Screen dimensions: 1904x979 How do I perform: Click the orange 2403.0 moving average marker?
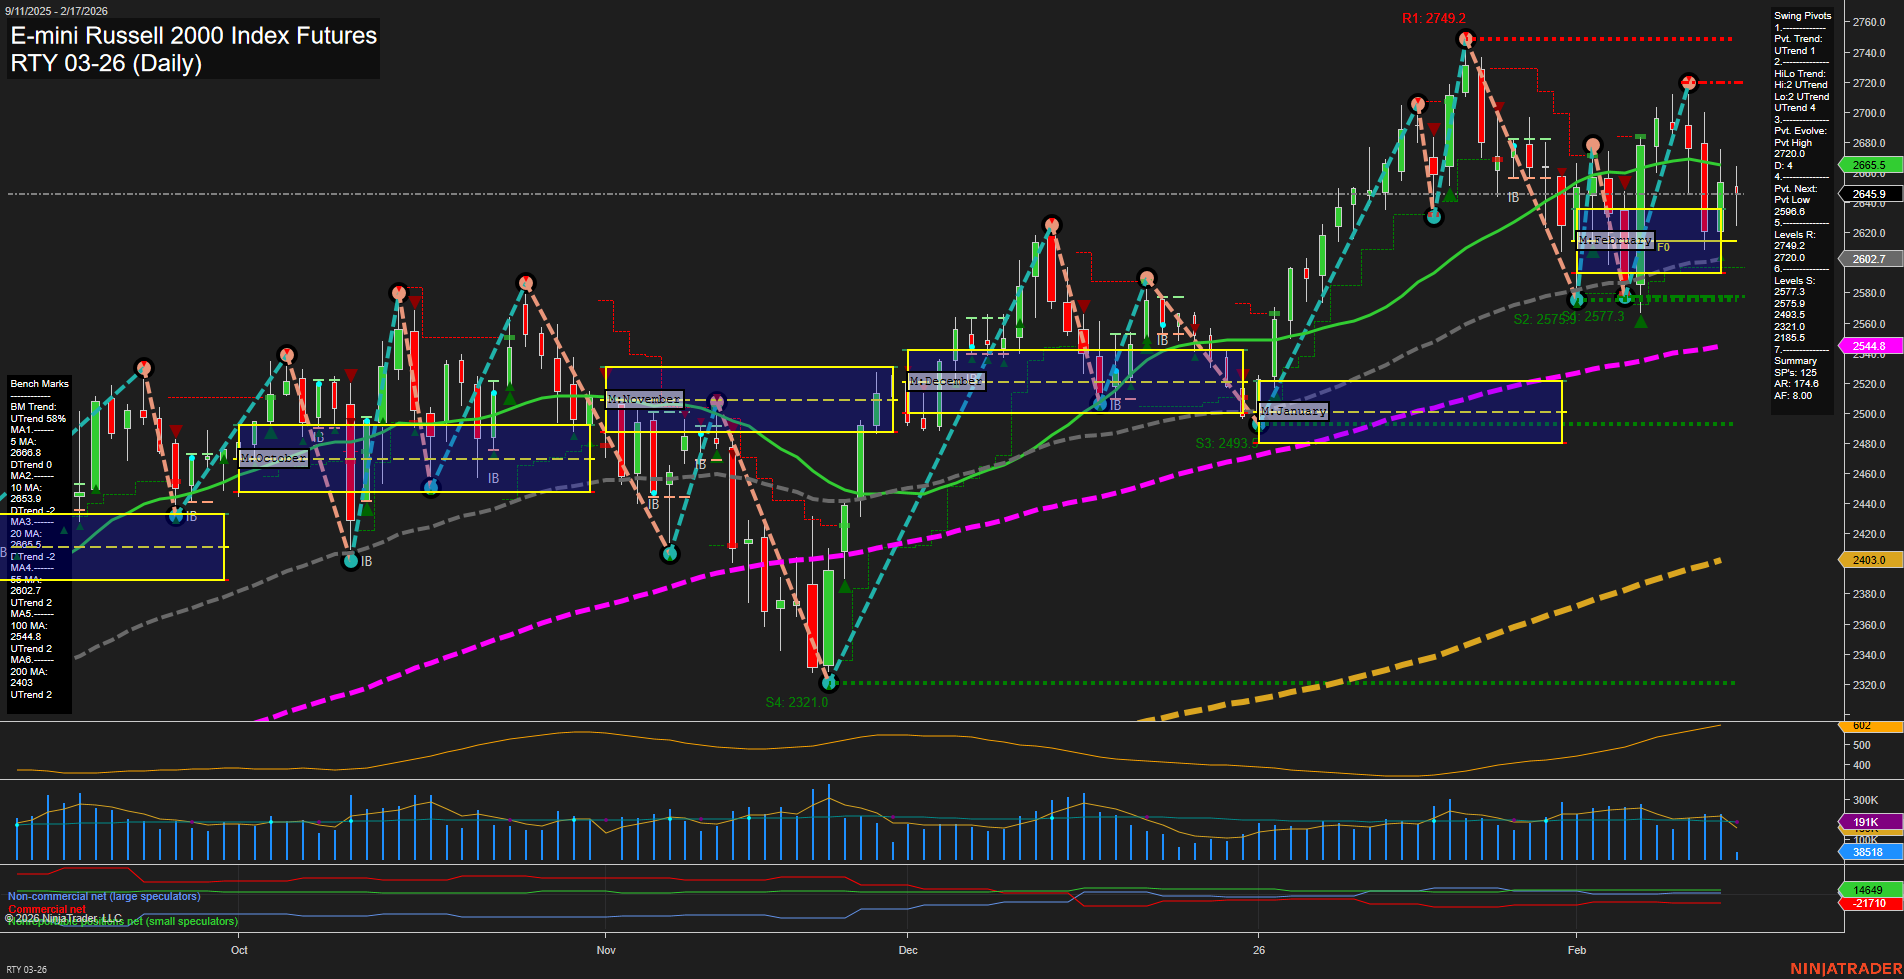1868,560
